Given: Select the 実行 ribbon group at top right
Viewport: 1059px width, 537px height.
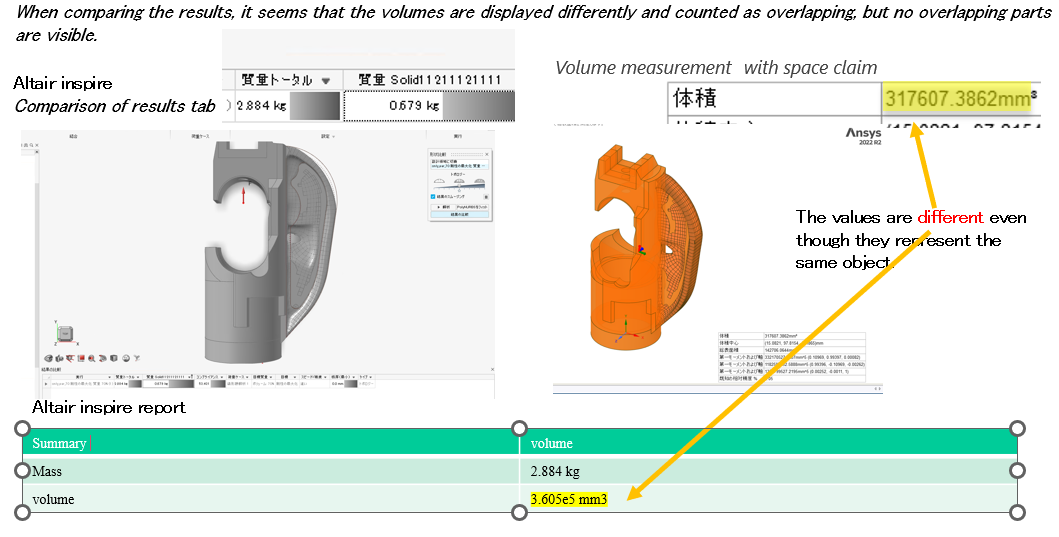Looking at the screenshot, I should pyautogui.click(x=458, y=136).
